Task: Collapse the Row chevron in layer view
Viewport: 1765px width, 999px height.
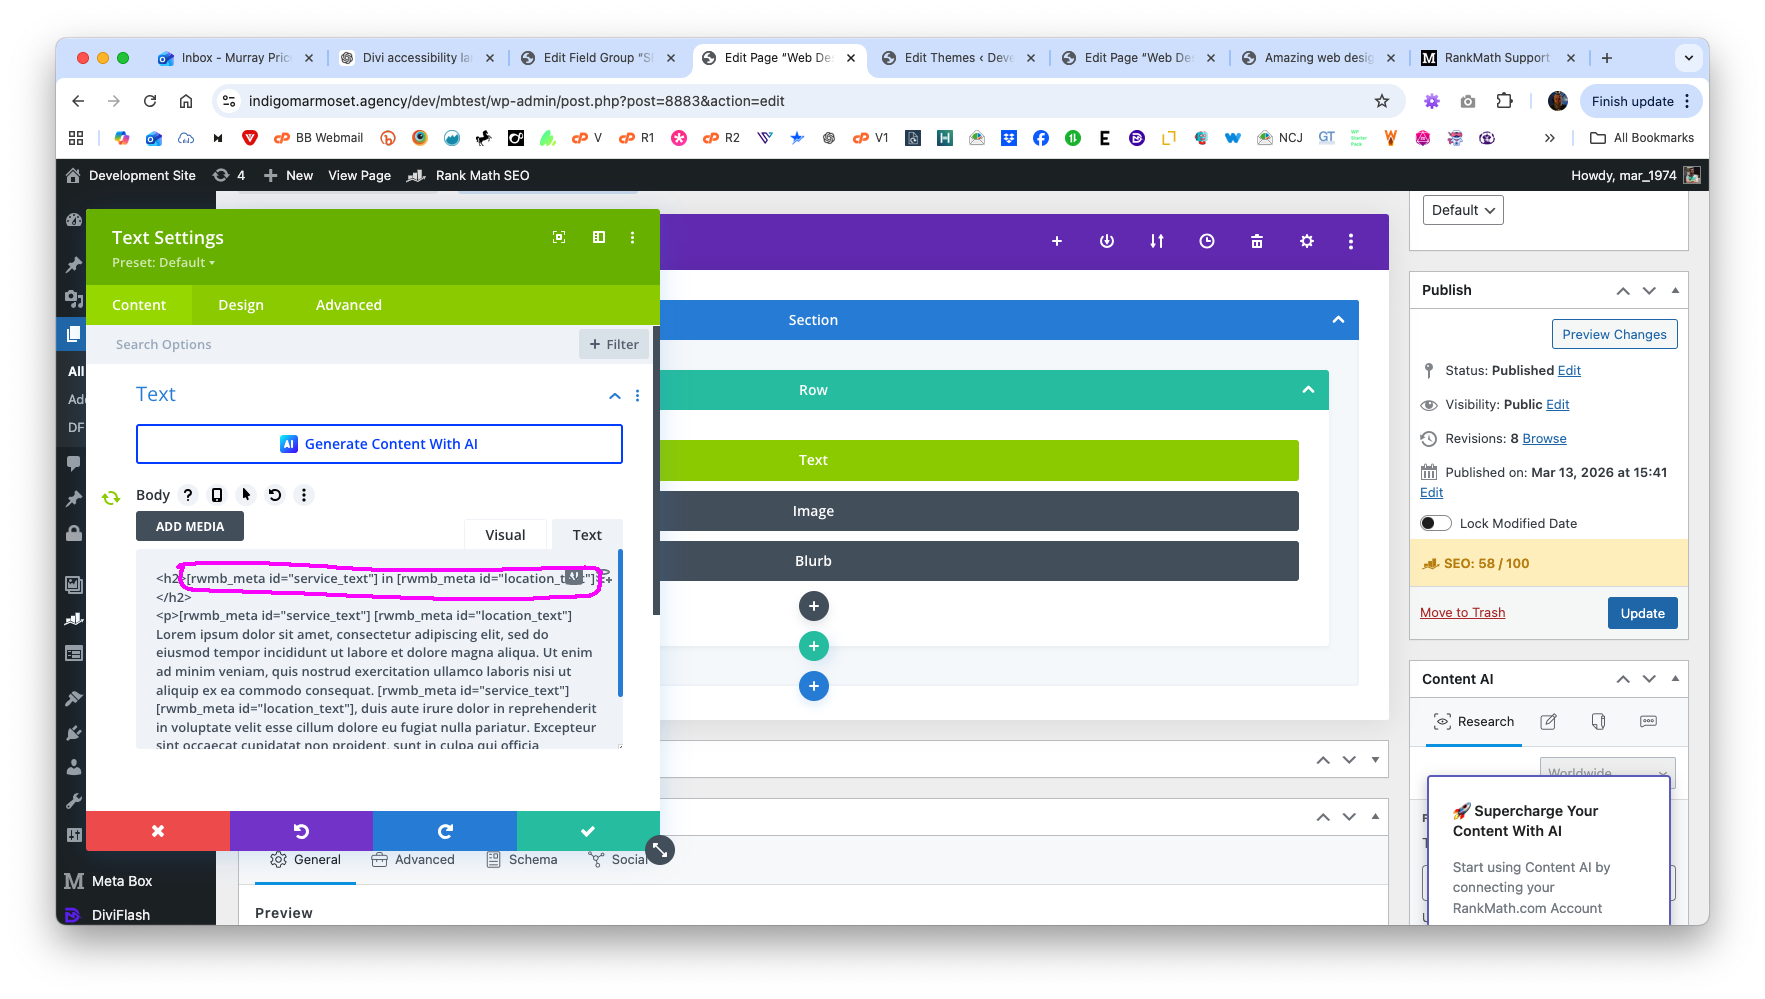Action: 1307,390
